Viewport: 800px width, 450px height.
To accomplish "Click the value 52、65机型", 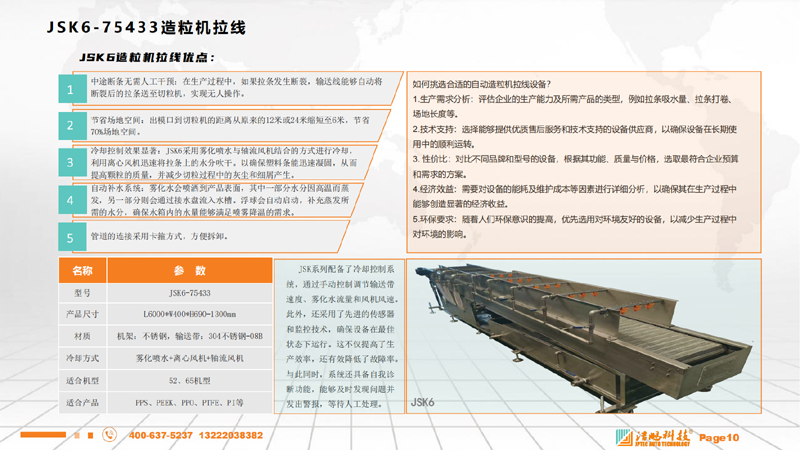I will point(189,381).
